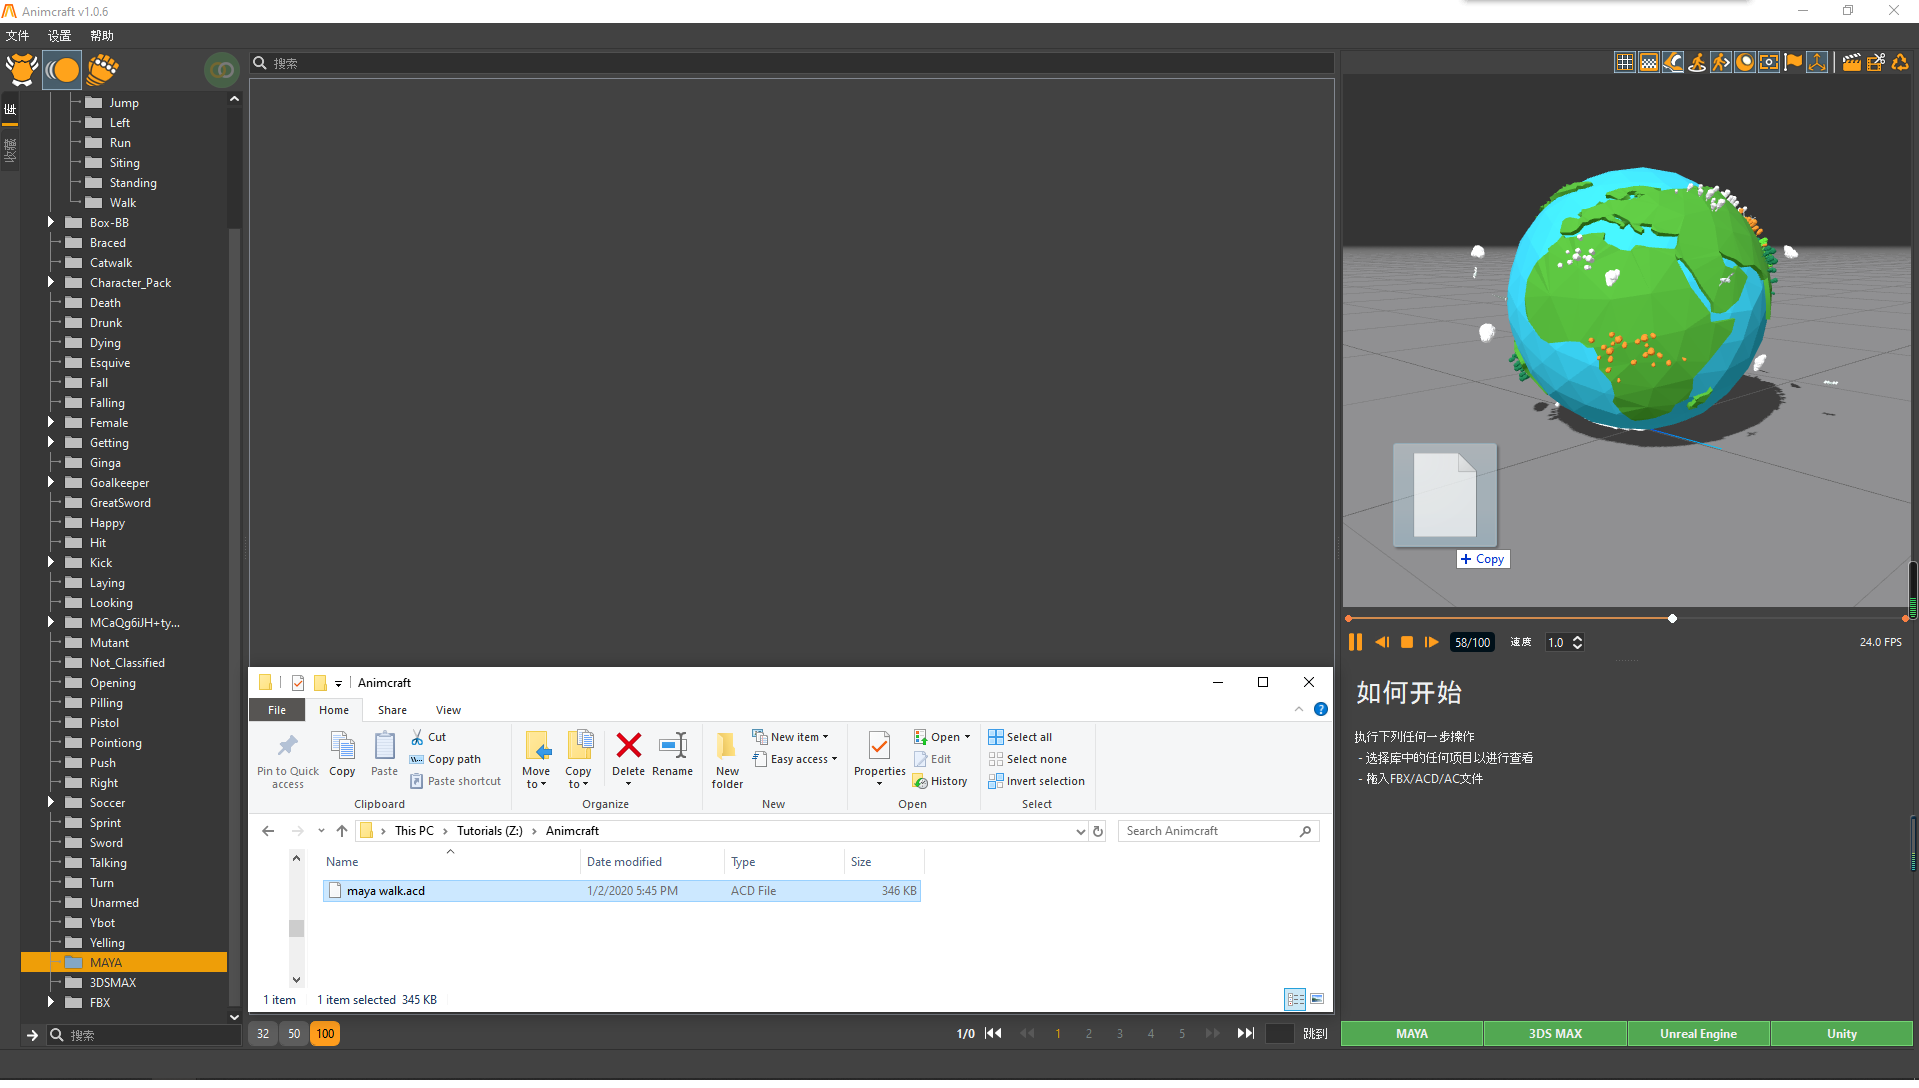The width and height of the screenshot is (1919, 1088).
Task: Click the Pin to Quick access icon
Action: pyautogui.click(x=288, y=746)
